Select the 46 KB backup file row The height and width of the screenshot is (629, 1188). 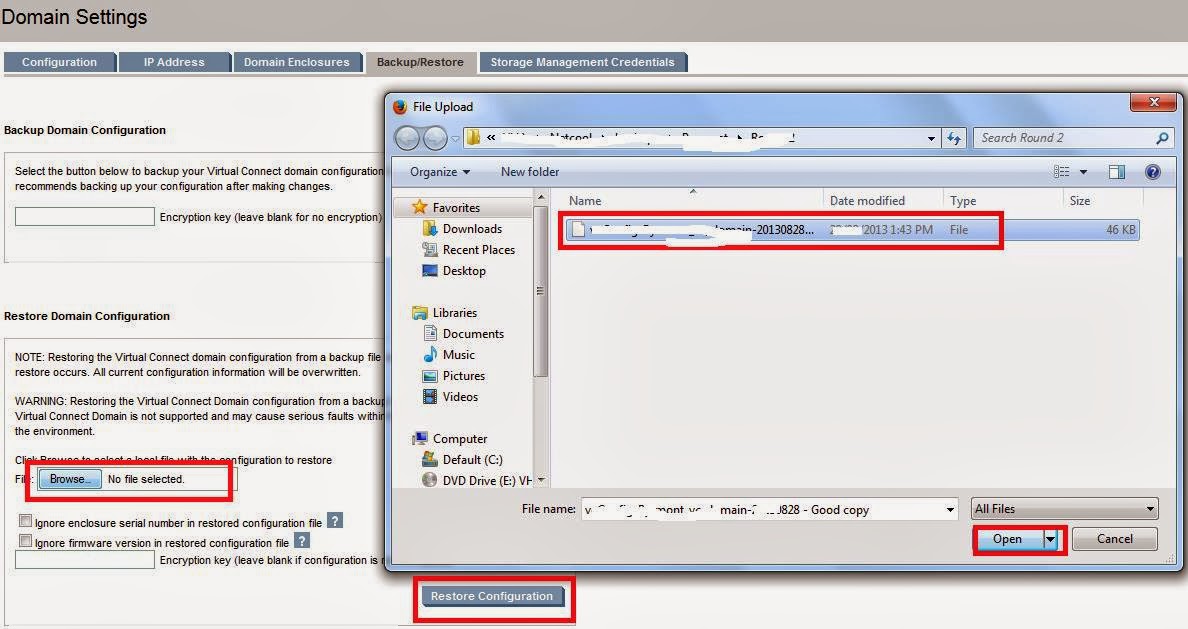[x=852, y=230]
